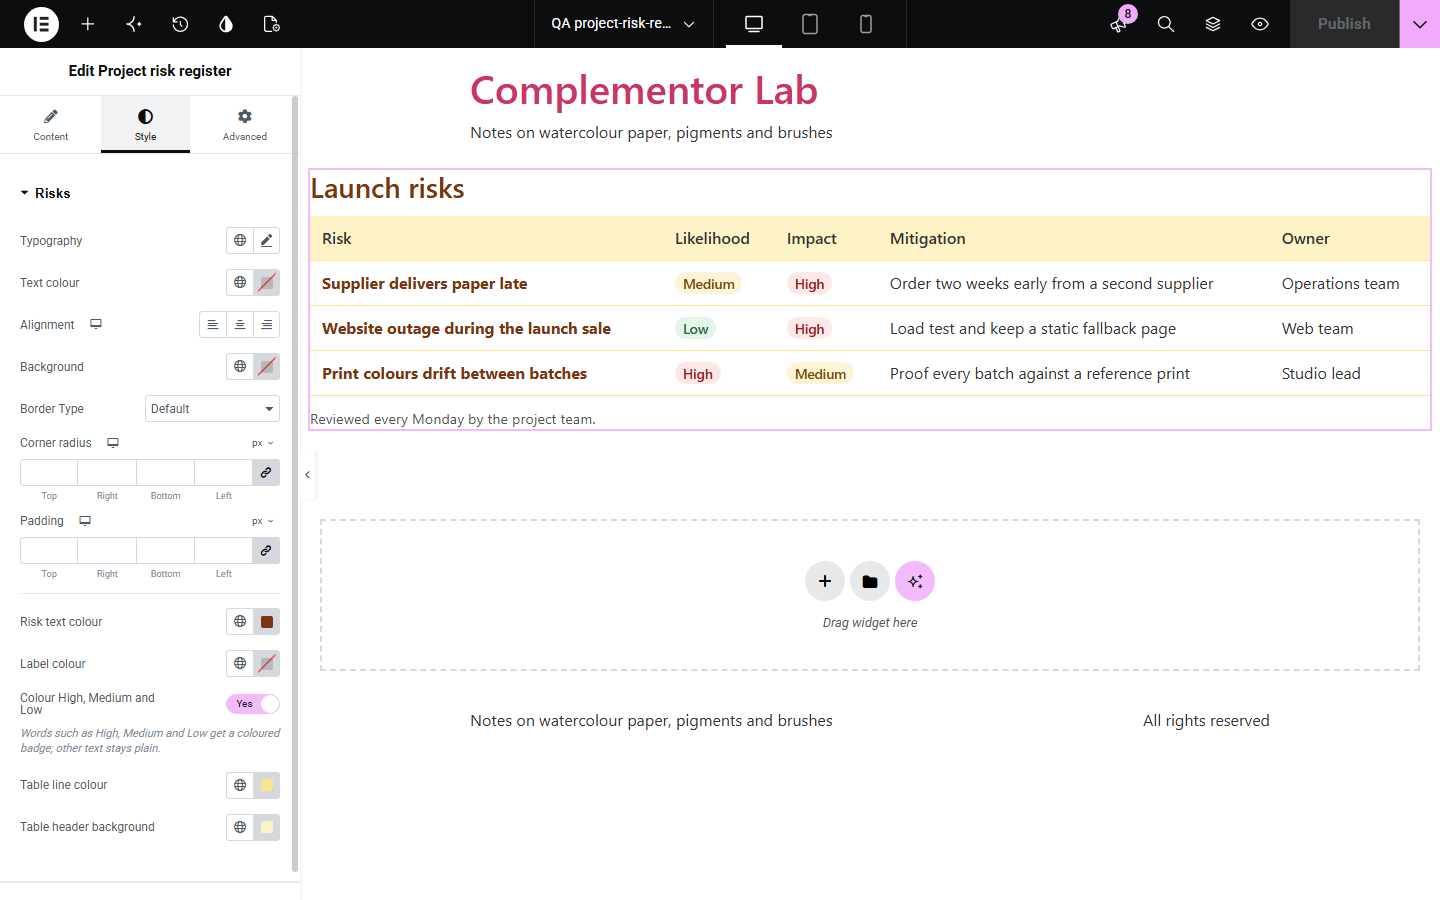Switch to desktop device view
The image size is (1440, 900).
754,24
